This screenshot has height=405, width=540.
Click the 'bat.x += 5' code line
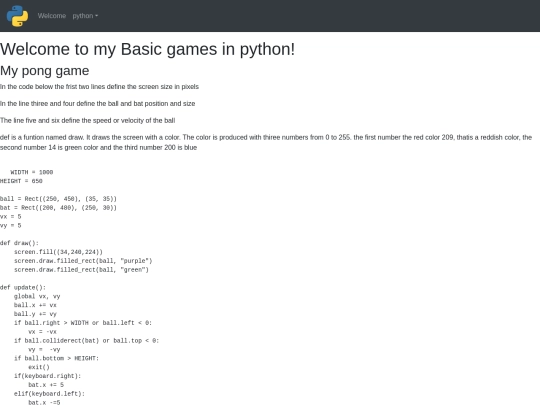pyautogui.click(x=46, y=385)
